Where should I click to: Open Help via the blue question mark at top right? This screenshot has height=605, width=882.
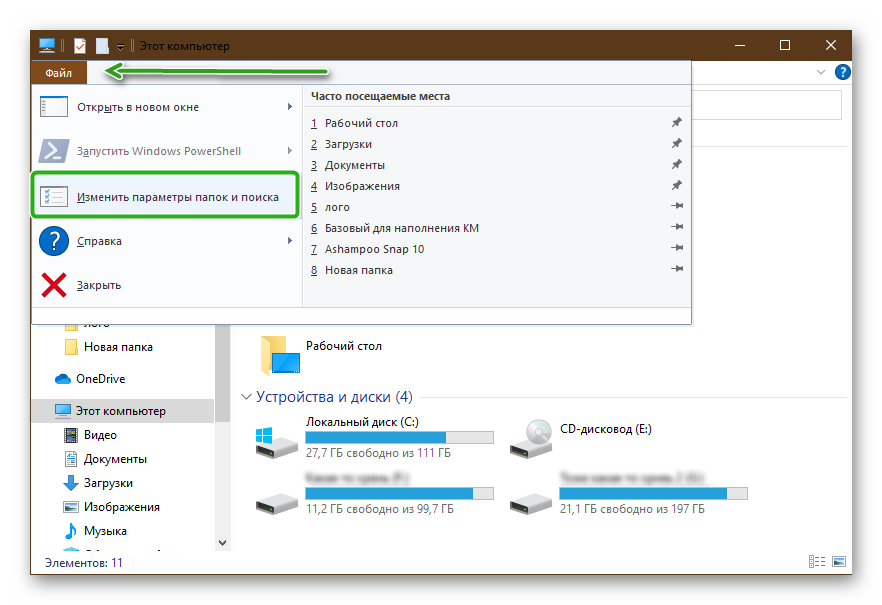(x=842, y=72)
